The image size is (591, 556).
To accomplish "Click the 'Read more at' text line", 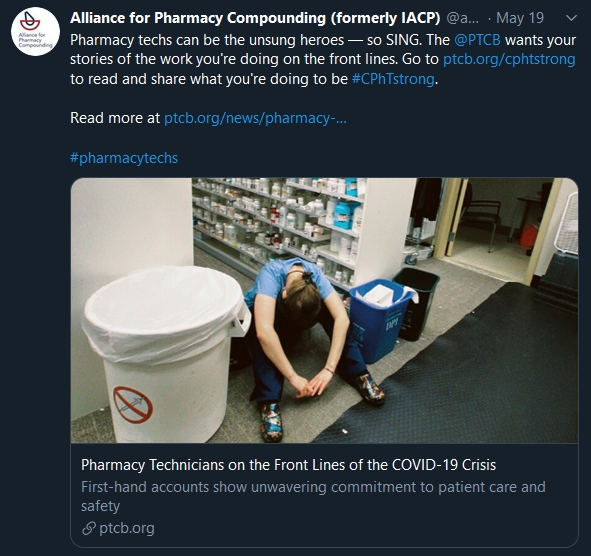I will click(115, 118).
